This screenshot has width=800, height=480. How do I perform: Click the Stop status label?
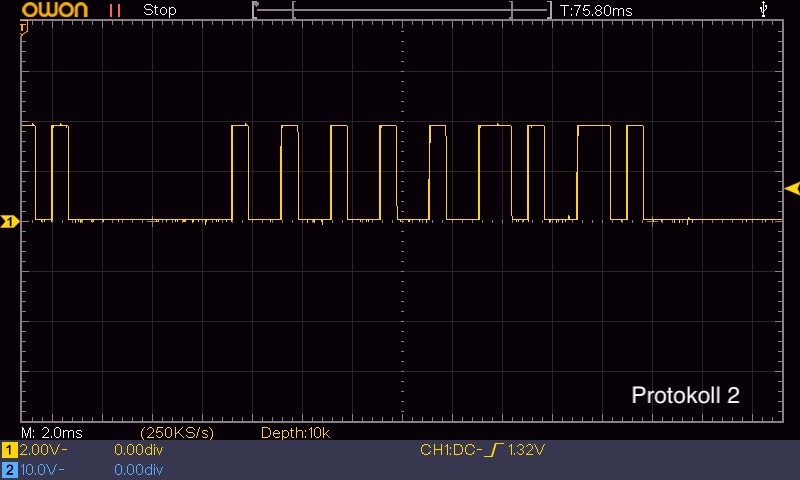tap(160, 10)
